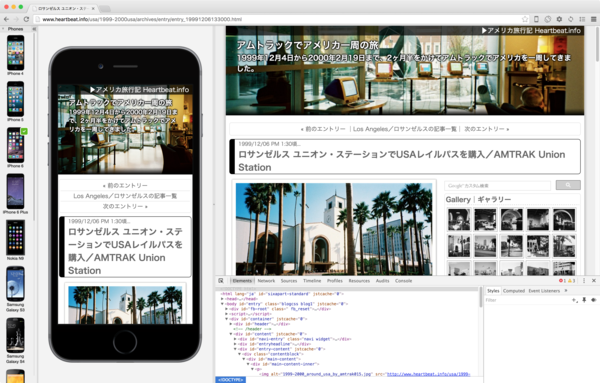Screen dimensions: 600x383
Task: Reload the page with the refresh icon
Action: coord(26,19)
